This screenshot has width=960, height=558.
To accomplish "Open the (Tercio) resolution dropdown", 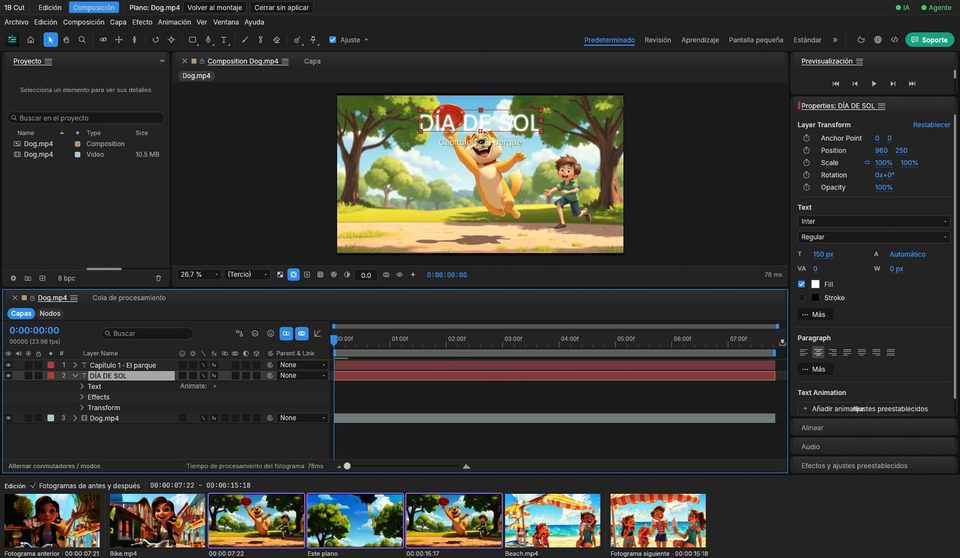I will pyautogui.click(x=247, y=274).
